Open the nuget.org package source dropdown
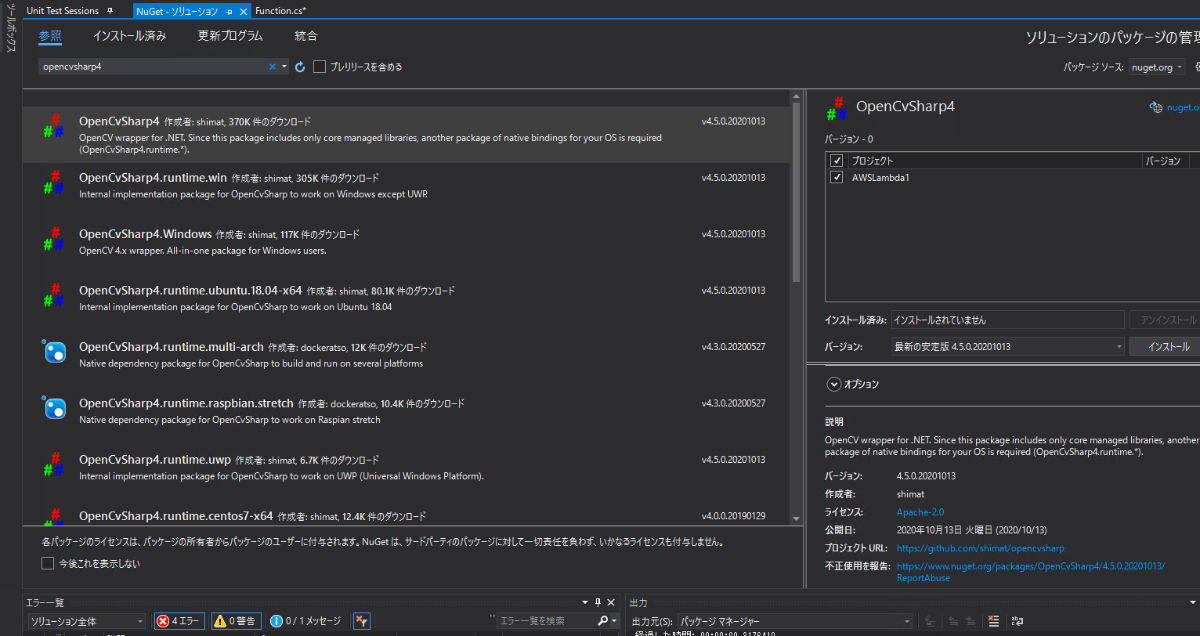 pyautogui.click(x=1155, y=67)
